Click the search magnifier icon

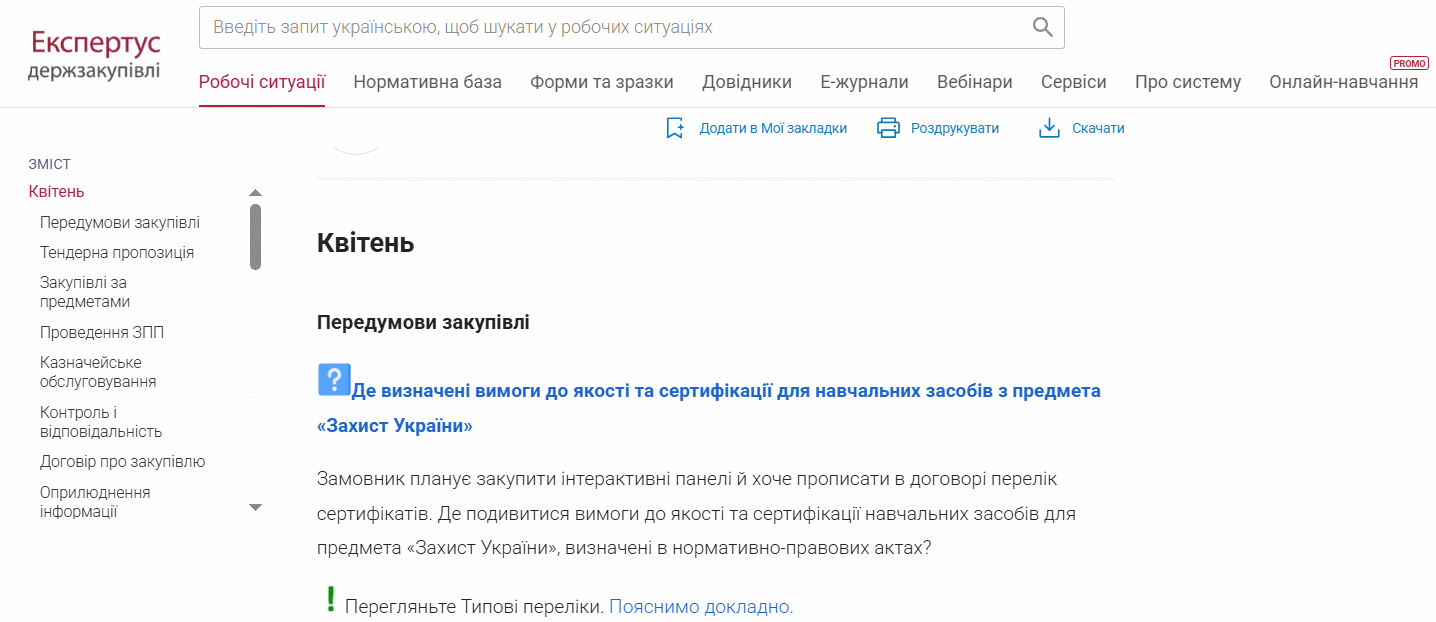coord(1043,27)
